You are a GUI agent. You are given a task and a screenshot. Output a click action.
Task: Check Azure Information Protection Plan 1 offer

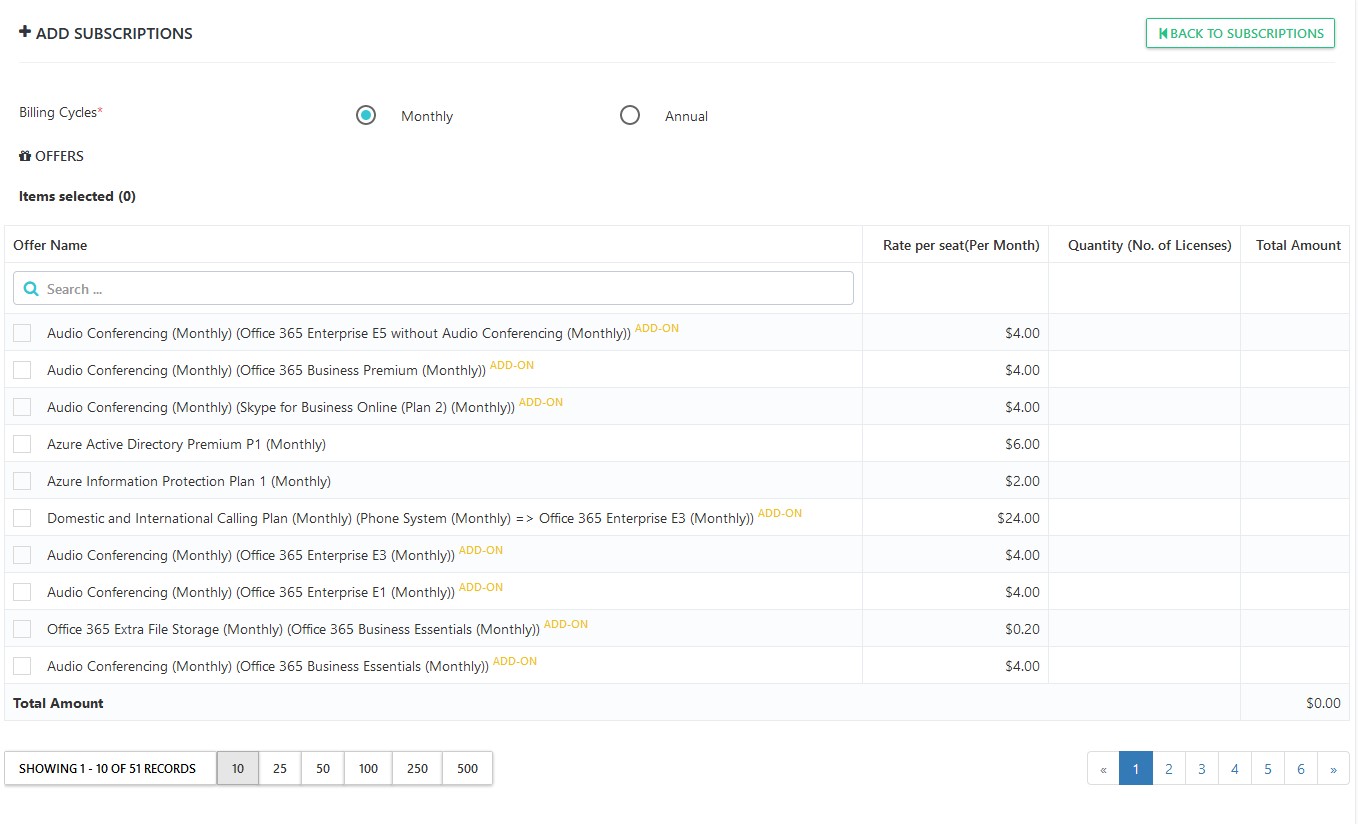click(22, 481)
